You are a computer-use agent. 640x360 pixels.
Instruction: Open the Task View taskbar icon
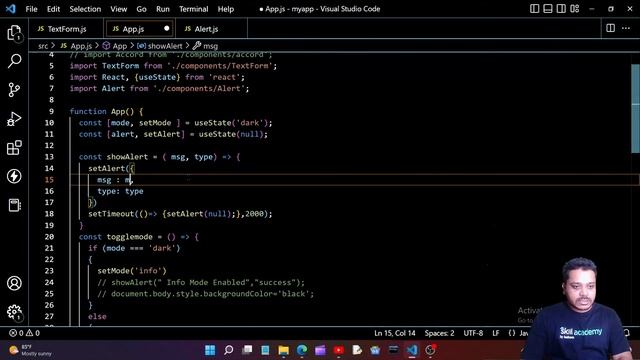(x=247, y=350)
